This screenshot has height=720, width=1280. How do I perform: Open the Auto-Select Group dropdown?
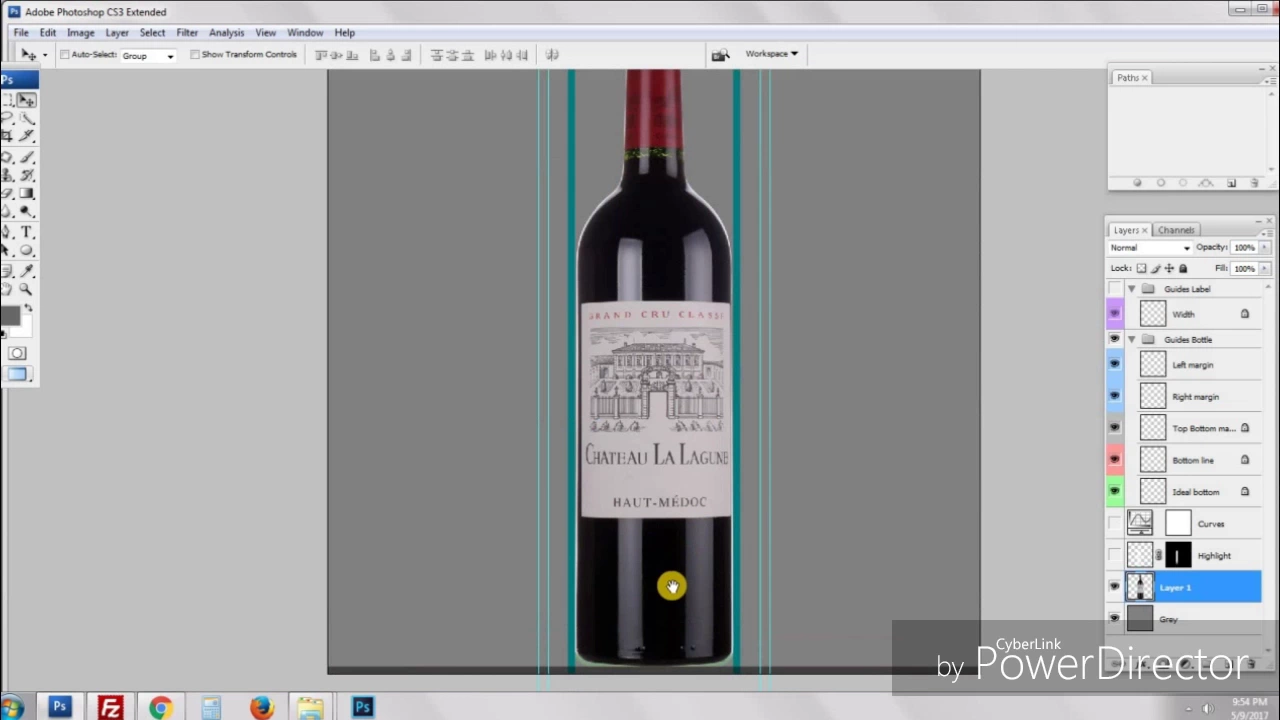click(x=148, y=56)
